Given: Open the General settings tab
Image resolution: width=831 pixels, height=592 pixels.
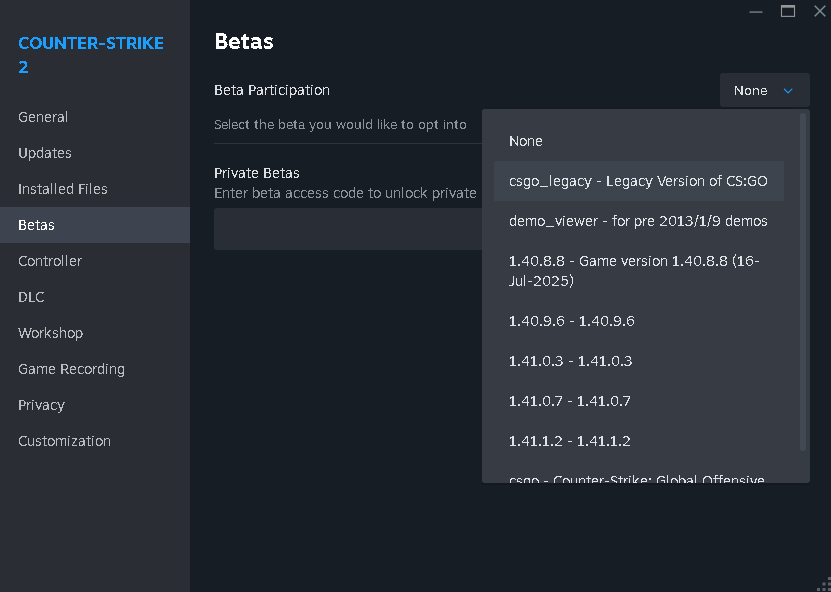Looking at the screenshot, I should 43,117.
